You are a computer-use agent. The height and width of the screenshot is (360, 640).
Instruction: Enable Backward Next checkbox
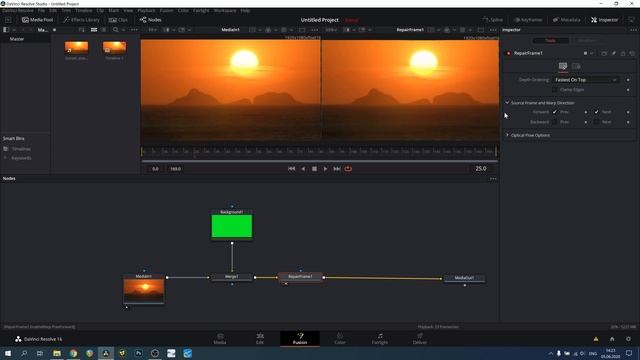pos(596,122)
